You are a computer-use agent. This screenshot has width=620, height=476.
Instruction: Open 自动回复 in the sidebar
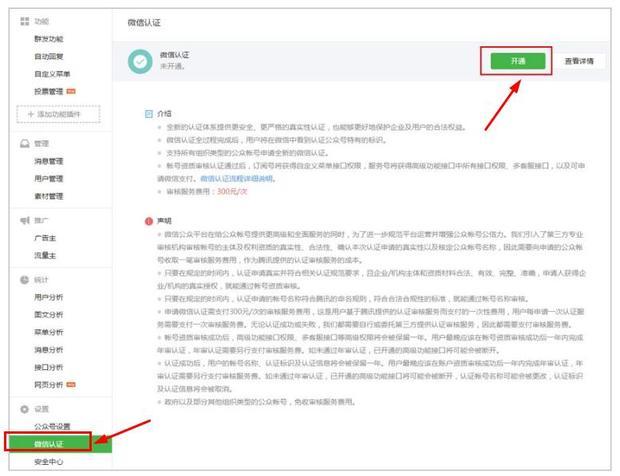click(x=49, y=57)
